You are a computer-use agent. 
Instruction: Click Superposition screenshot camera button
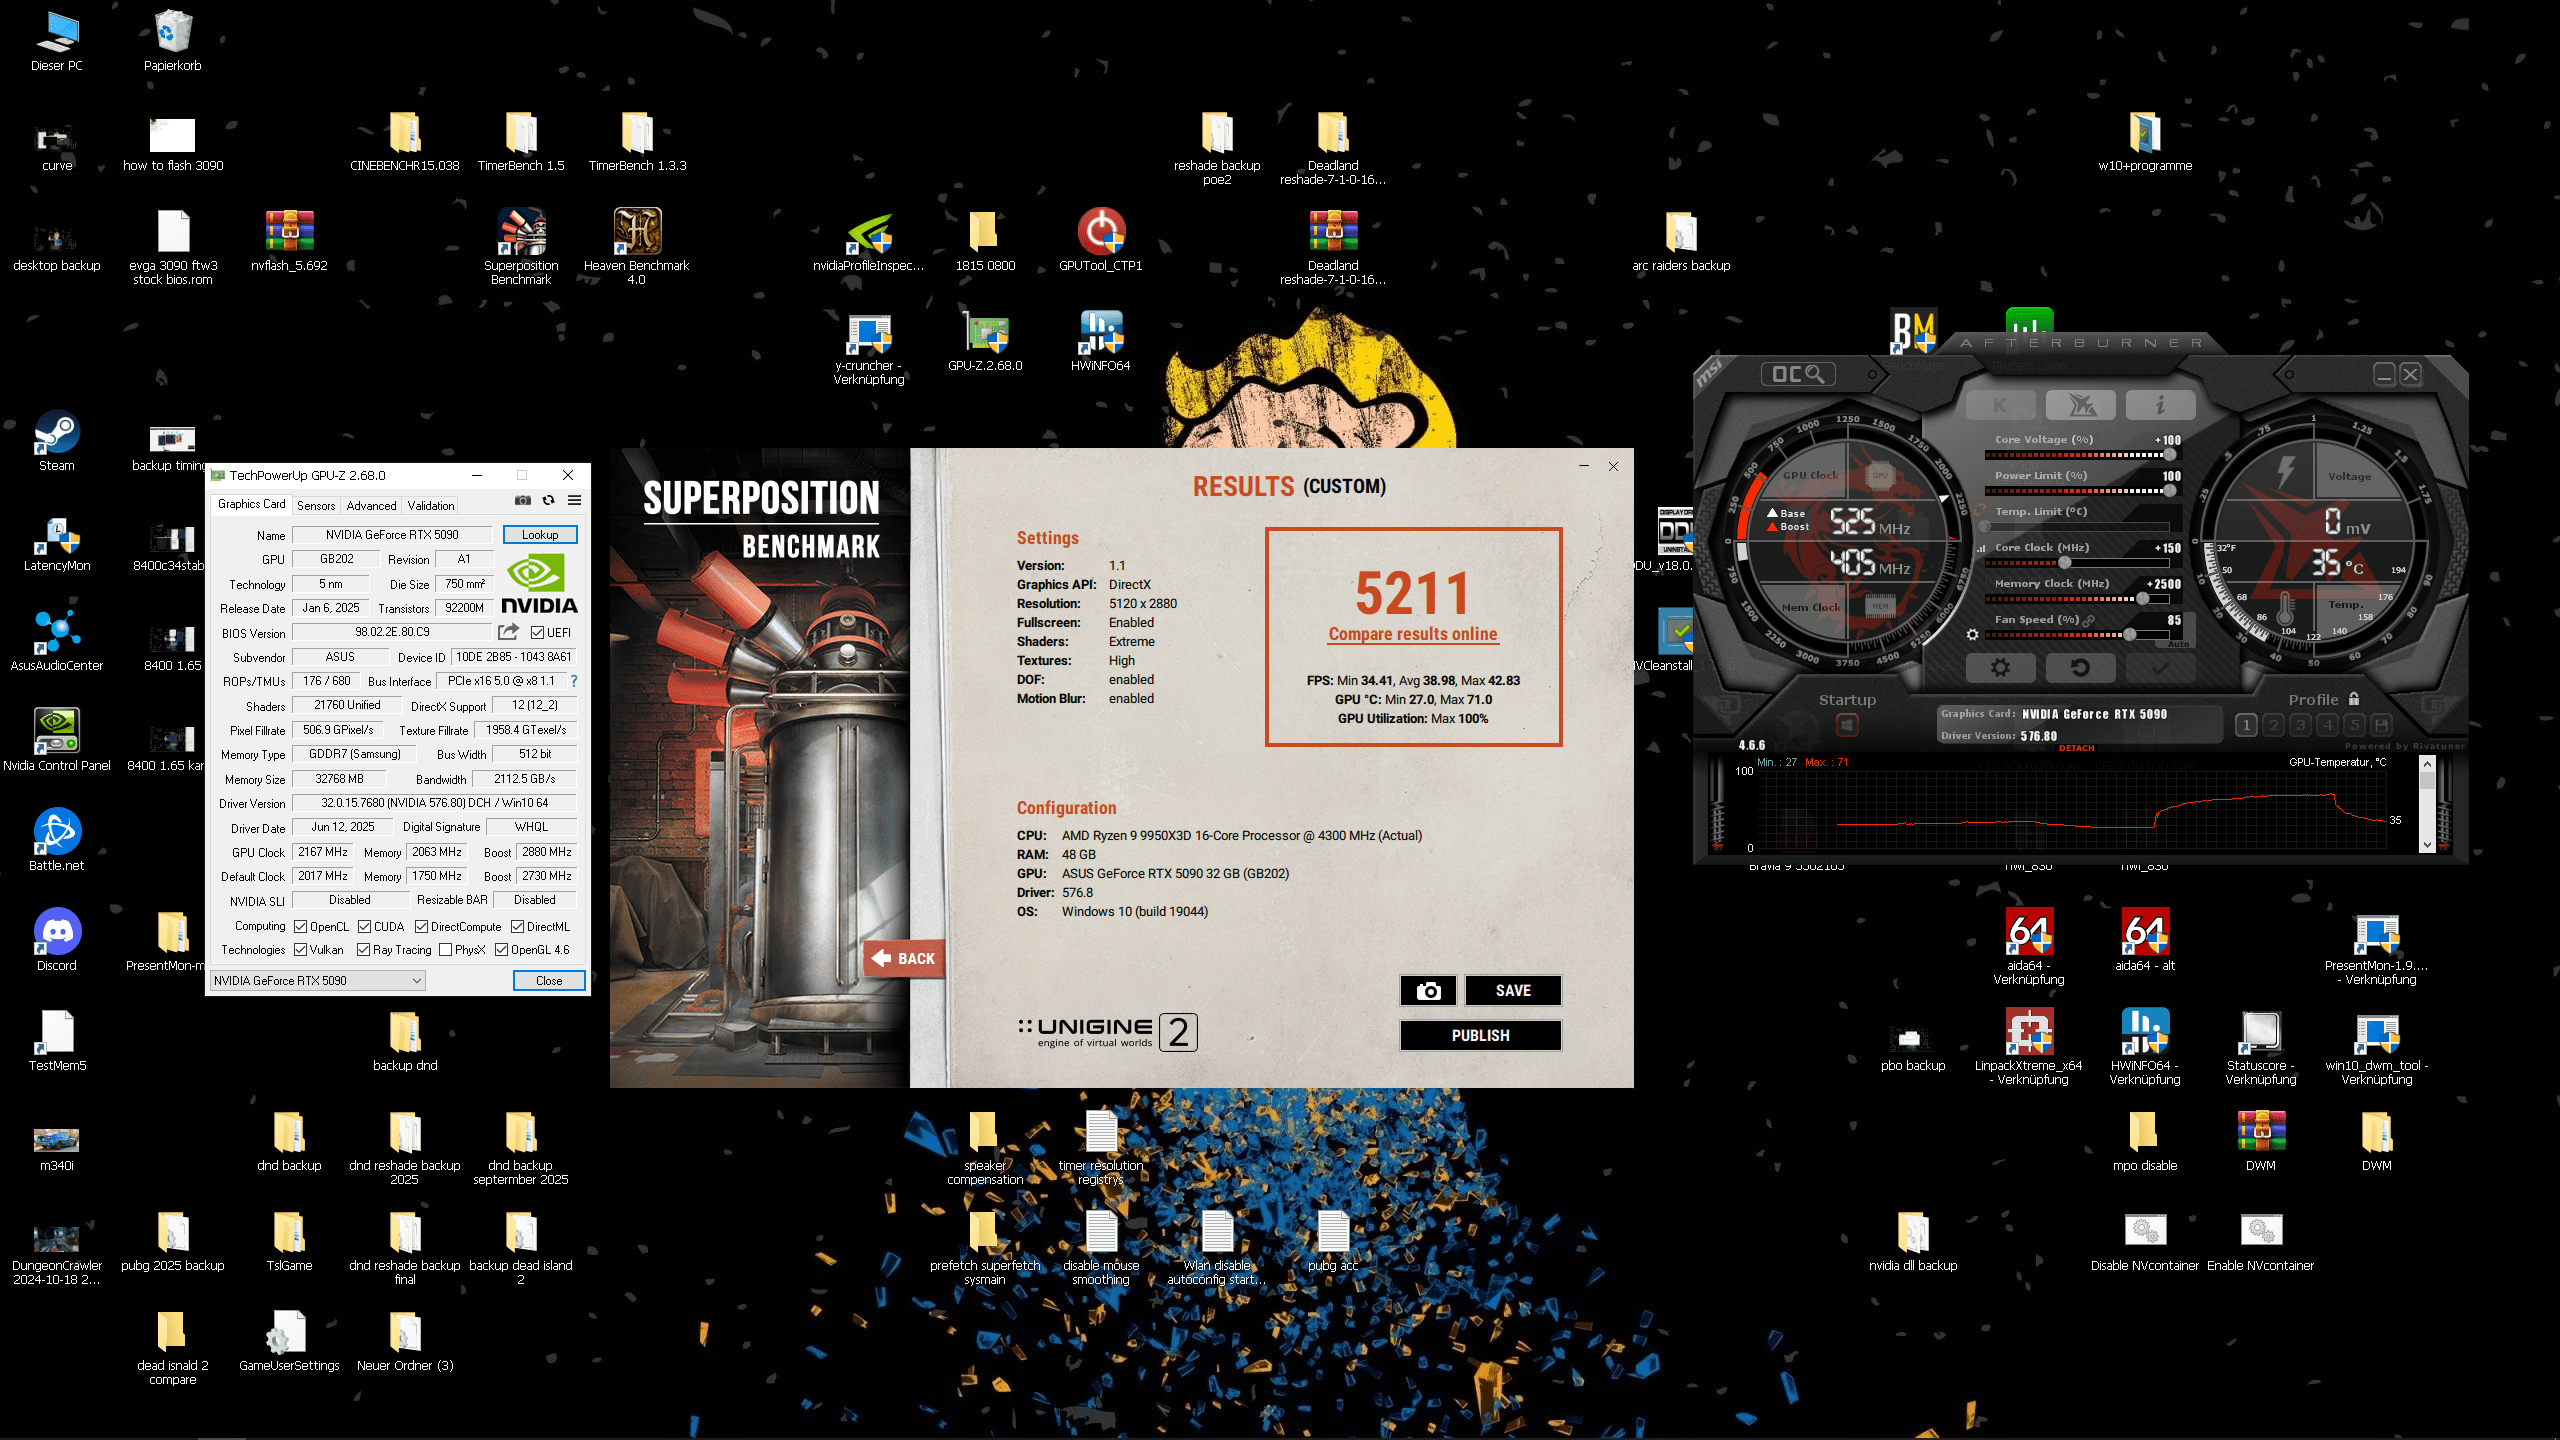[x=1428, y=990]
